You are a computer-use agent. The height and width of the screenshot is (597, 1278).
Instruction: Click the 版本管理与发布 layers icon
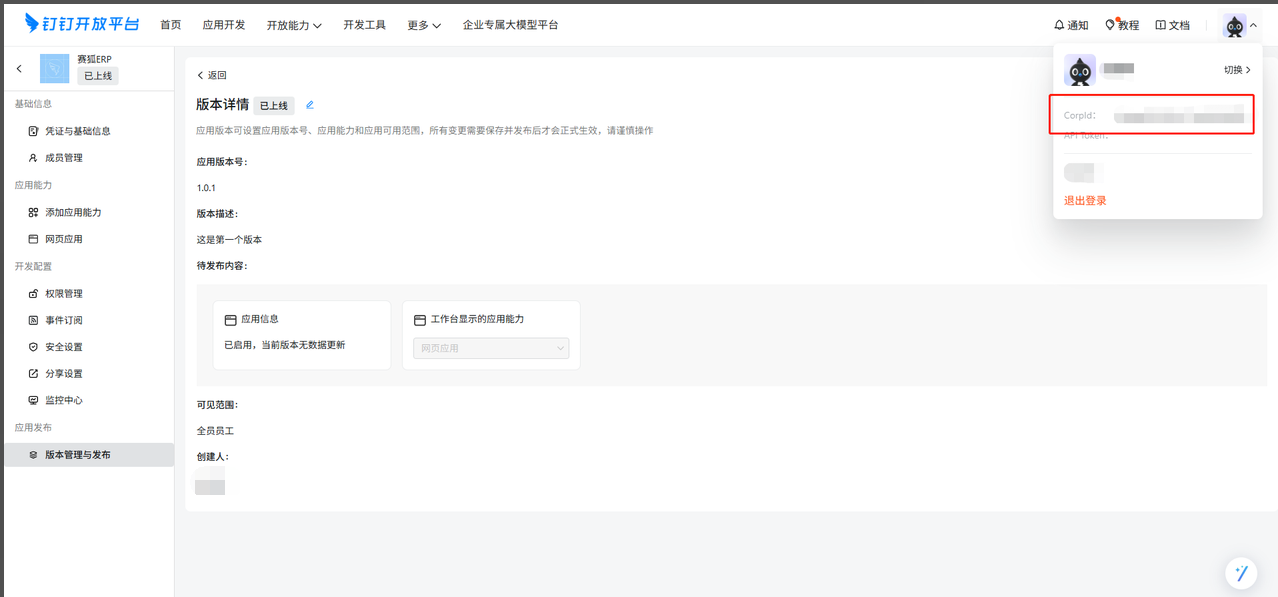(34, 454)
